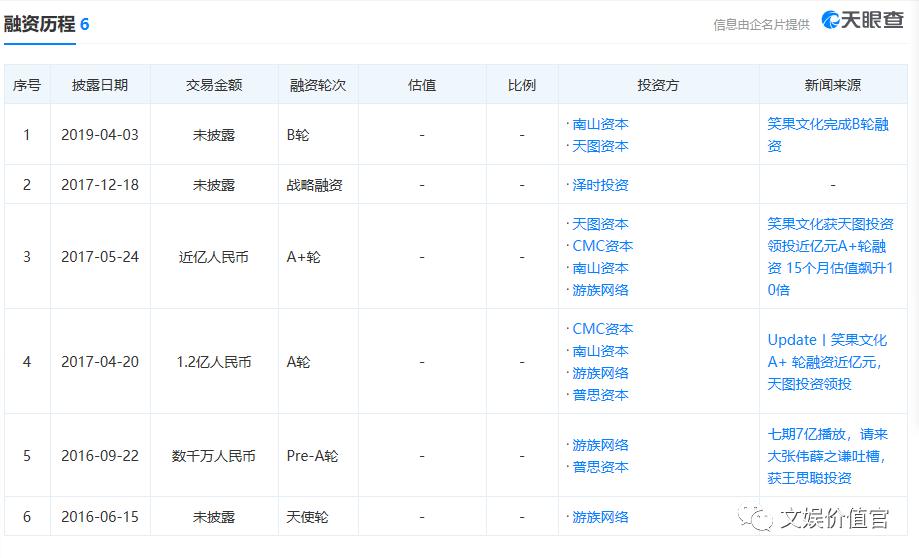Select the date 2017-04-20
This screenshot has width=919, height=558.
tap(100, 362)
